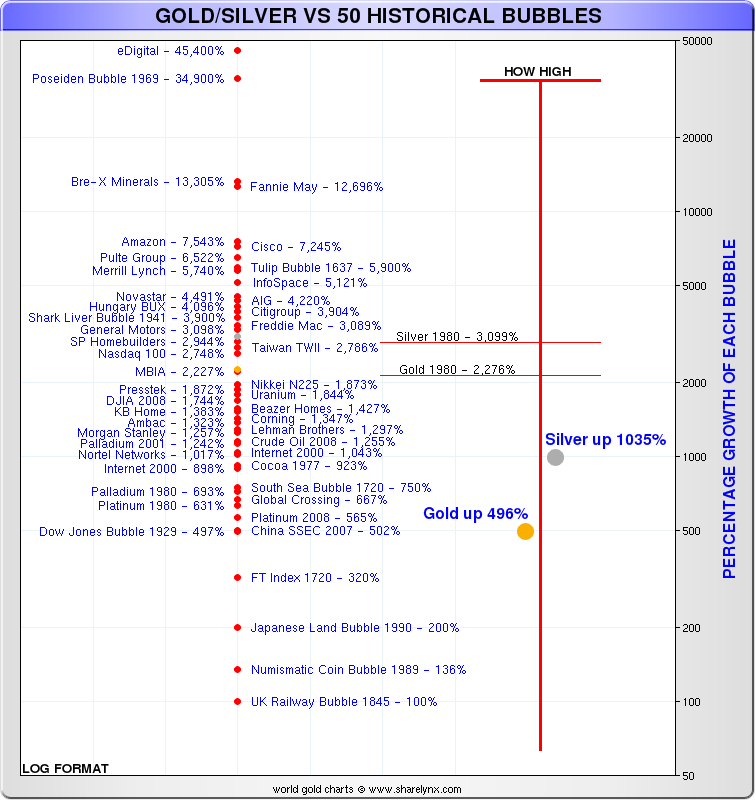Click the LOG FORMAT note
The image size is (755, 800).
(x=65, y=769)
